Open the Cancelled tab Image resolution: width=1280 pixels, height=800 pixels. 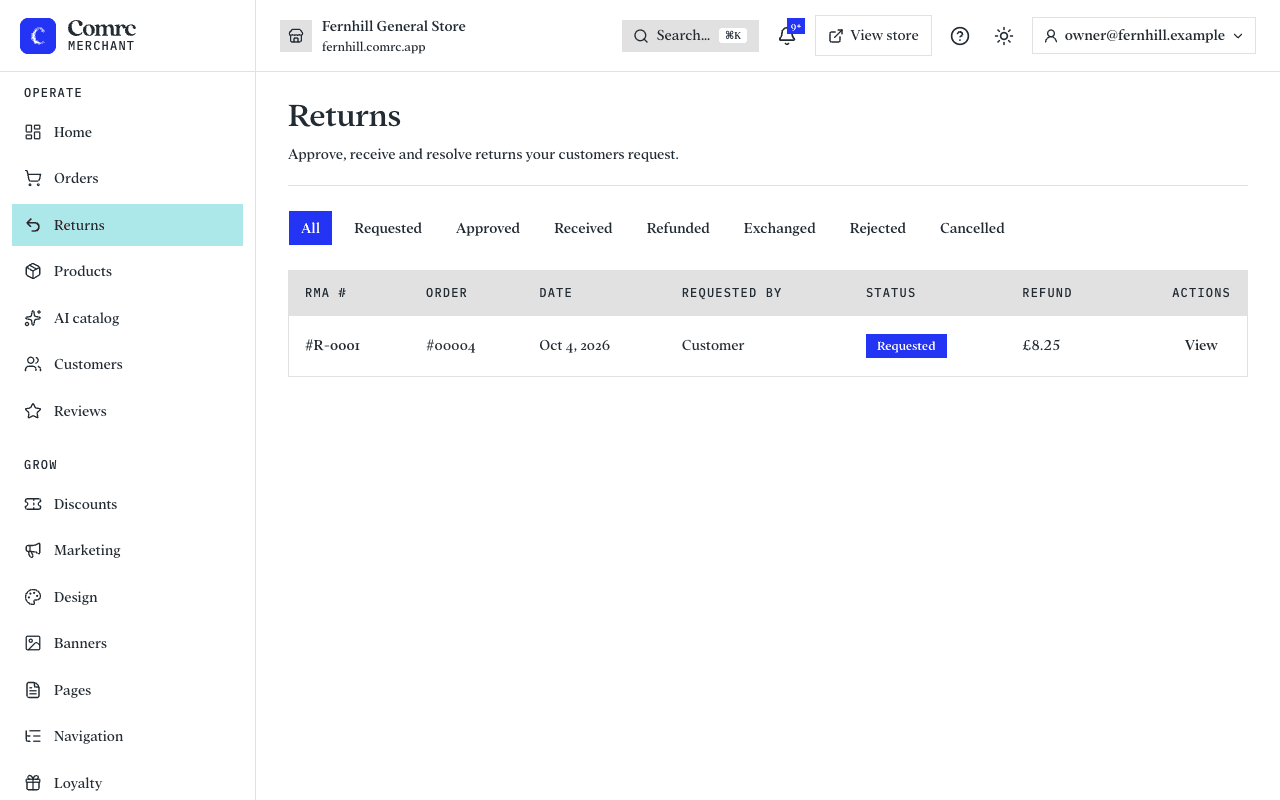point(972,228)
